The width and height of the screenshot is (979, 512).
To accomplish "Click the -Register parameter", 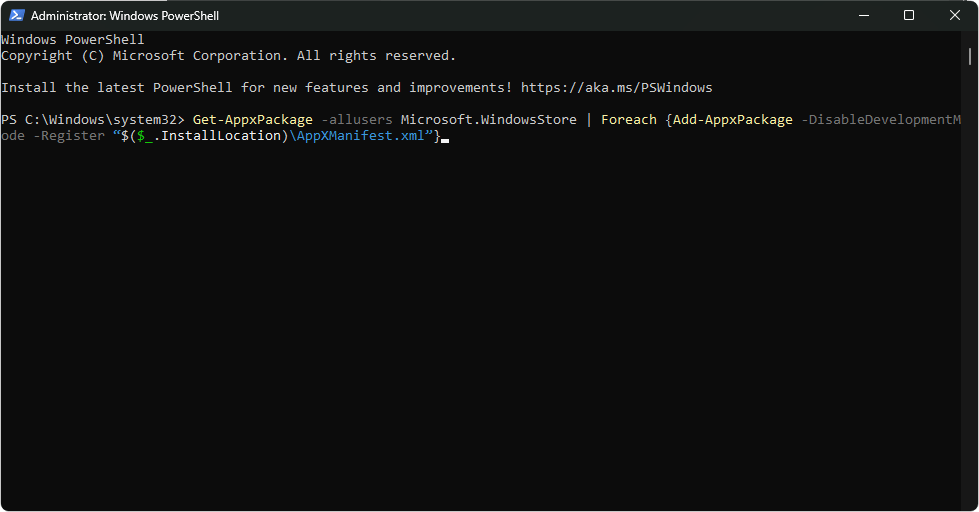I will click(69, 135).
